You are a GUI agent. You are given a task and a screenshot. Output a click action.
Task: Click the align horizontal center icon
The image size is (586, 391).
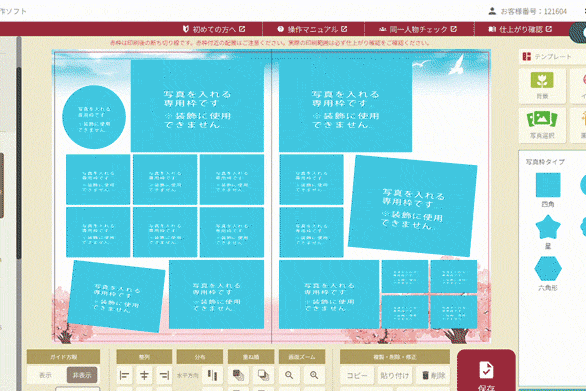(x=144, y=375)
